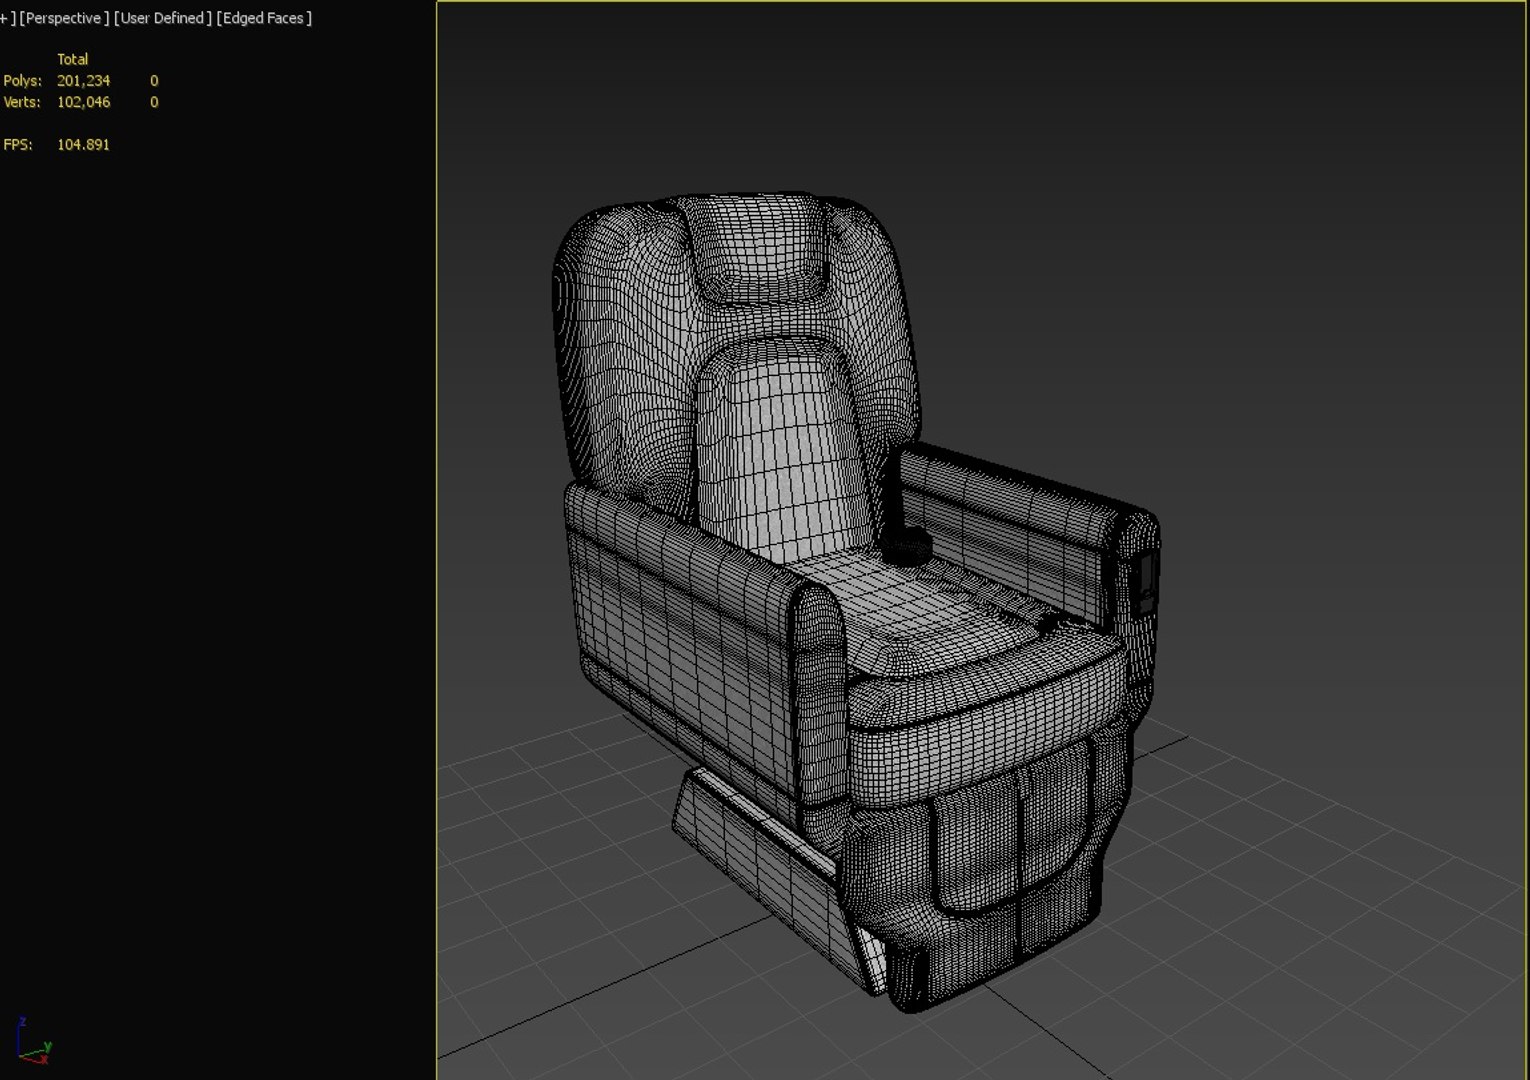Click the Polys count 201,234
This screenshot has width=1530, height=1080.
pos(83,80)
